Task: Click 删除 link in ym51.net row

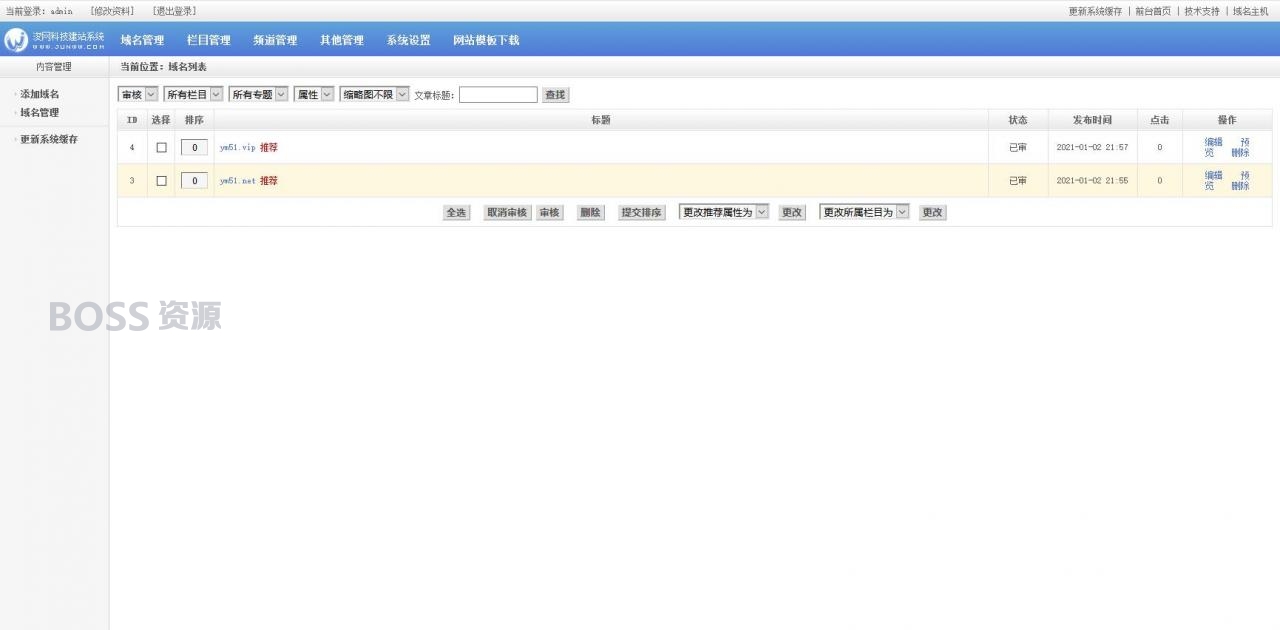Action: [1240, 186]
